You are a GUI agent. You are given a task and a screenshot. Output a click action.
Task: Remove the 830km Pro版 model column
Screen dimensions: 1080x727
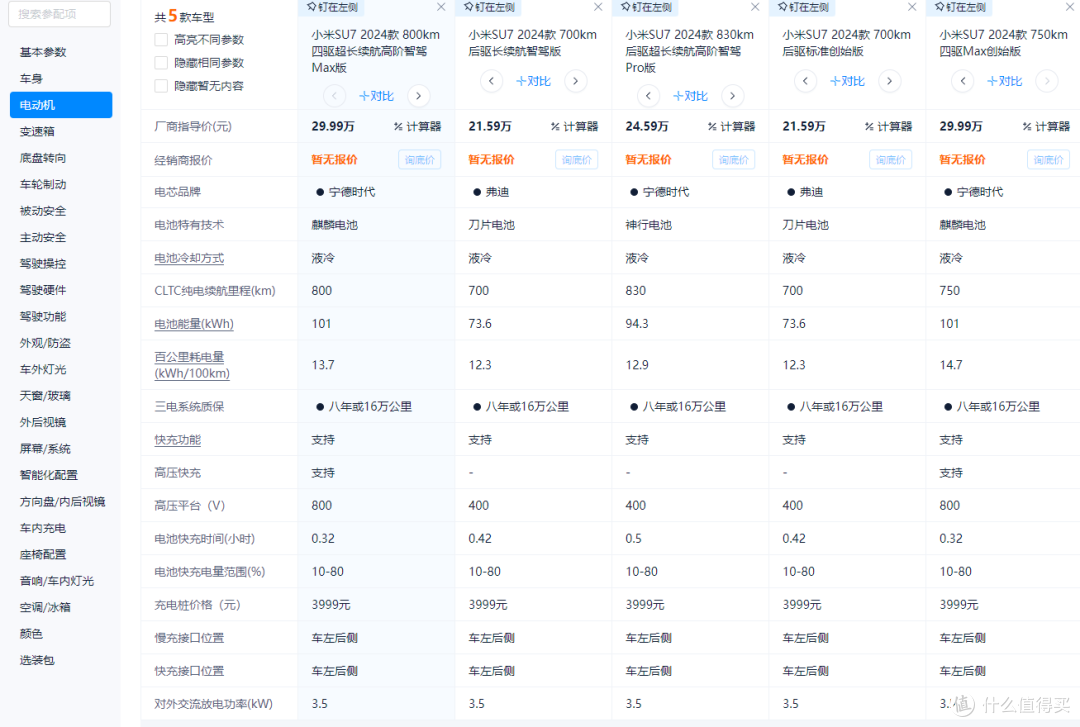(756, 7)
